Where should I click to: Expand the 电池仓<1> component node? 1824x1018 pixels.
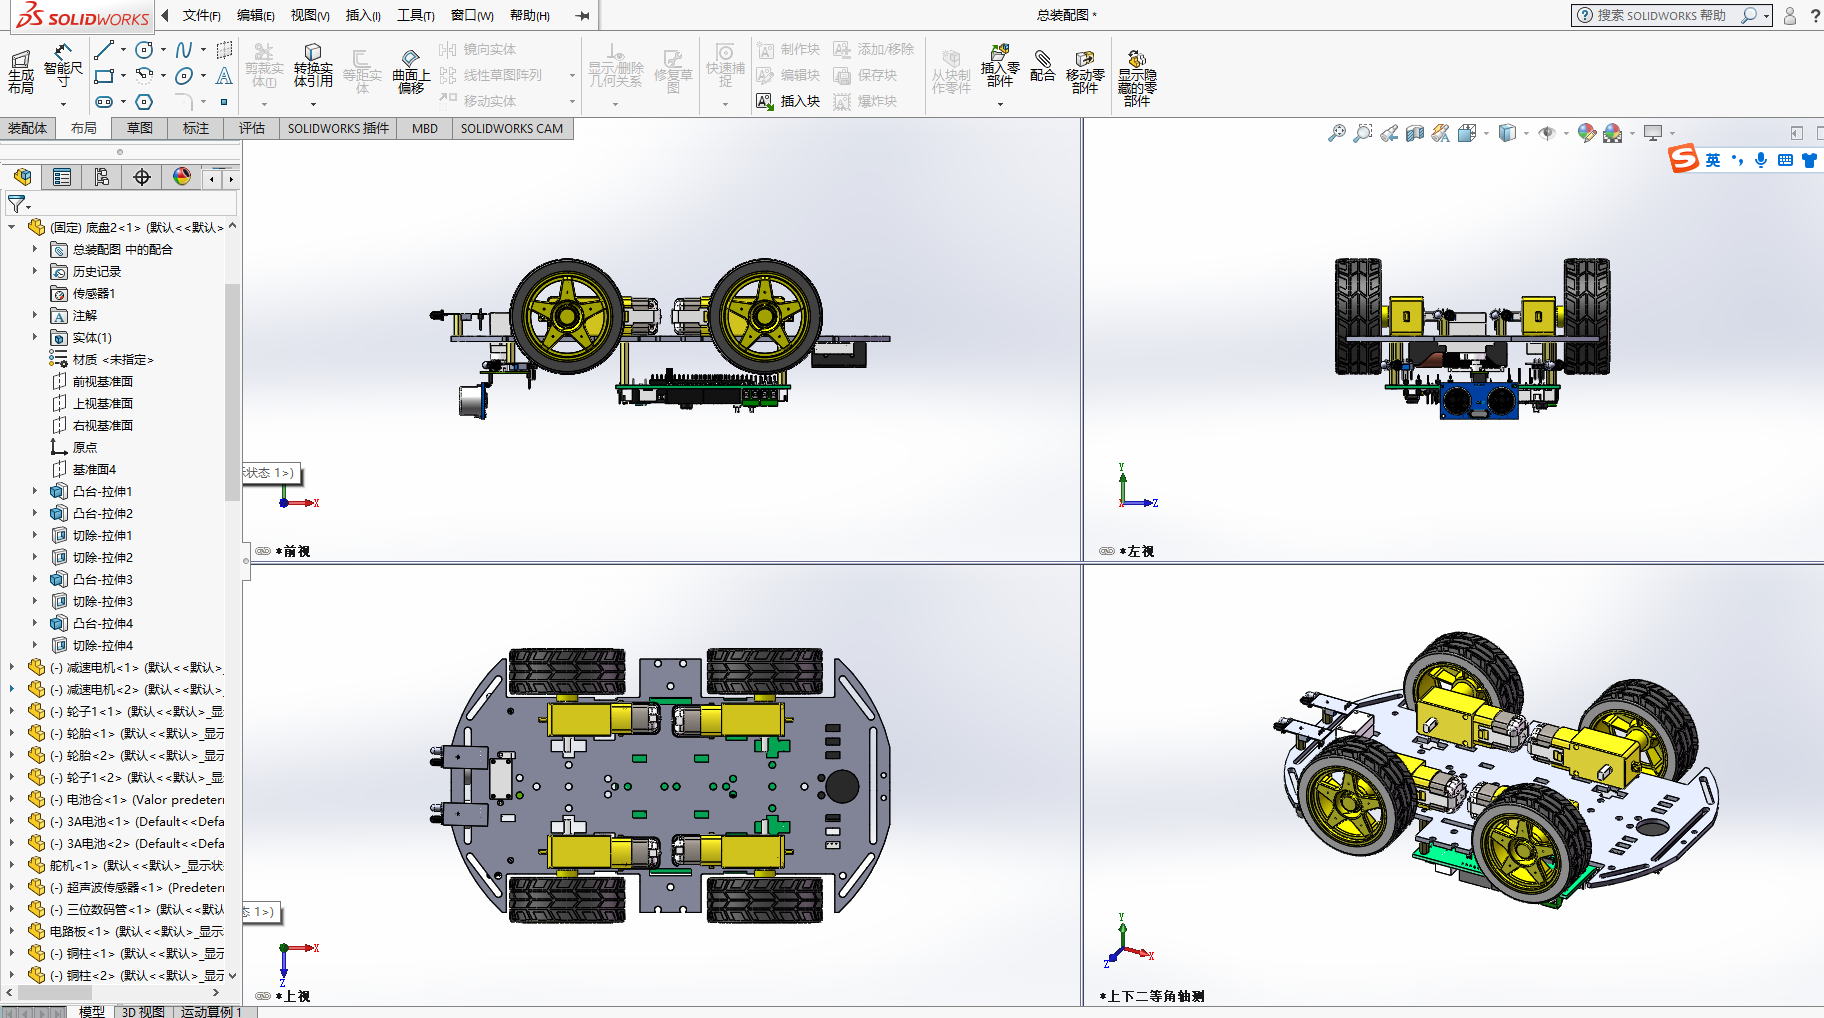12,799
